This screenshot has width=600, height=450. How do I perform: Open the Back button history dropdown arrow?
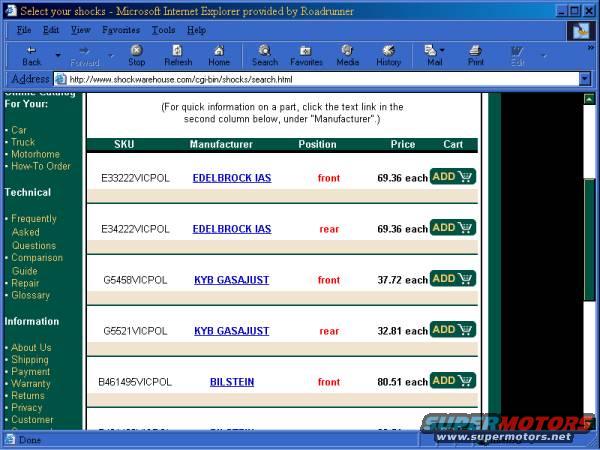tap(58, 55)
